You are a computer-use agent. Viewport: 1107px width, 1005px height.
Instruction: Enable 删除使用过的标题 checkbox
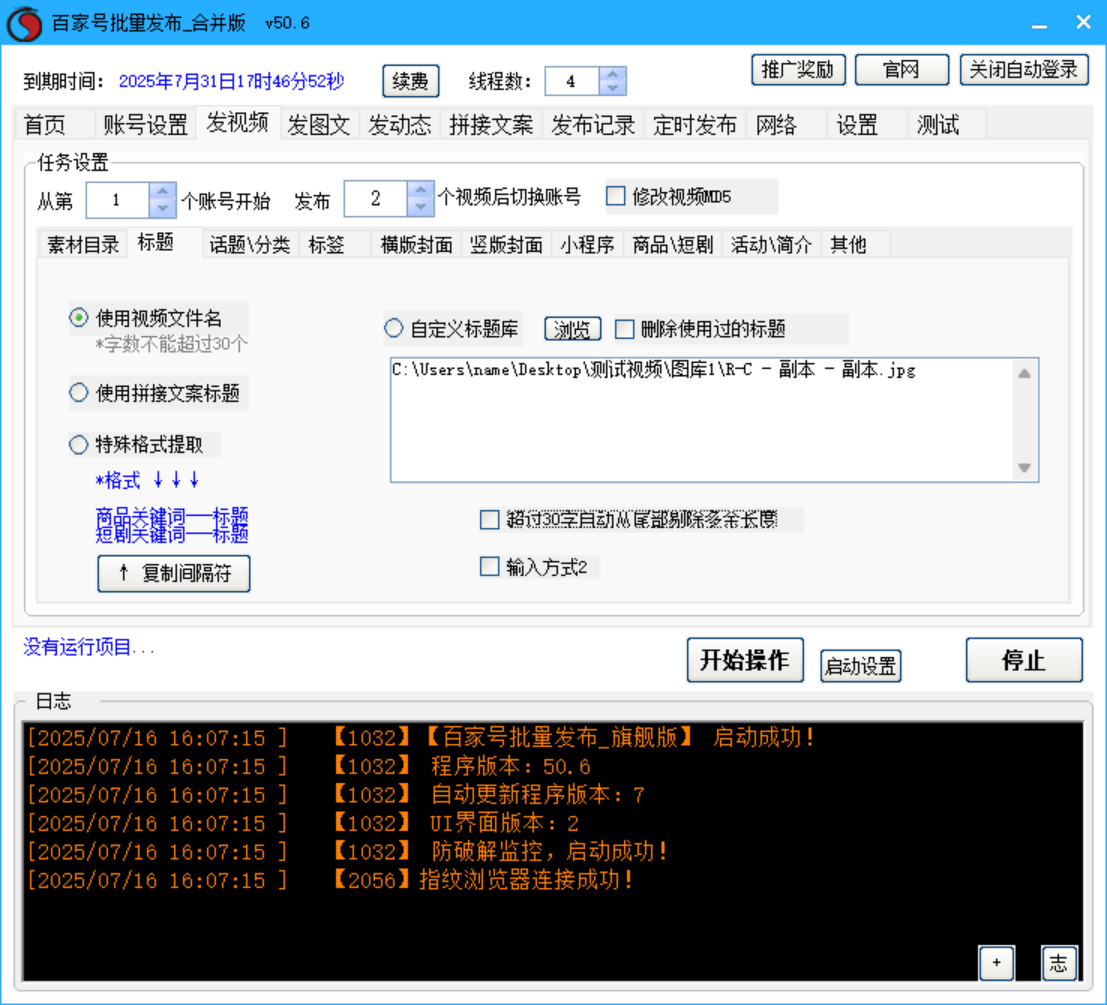coord(625,329)
